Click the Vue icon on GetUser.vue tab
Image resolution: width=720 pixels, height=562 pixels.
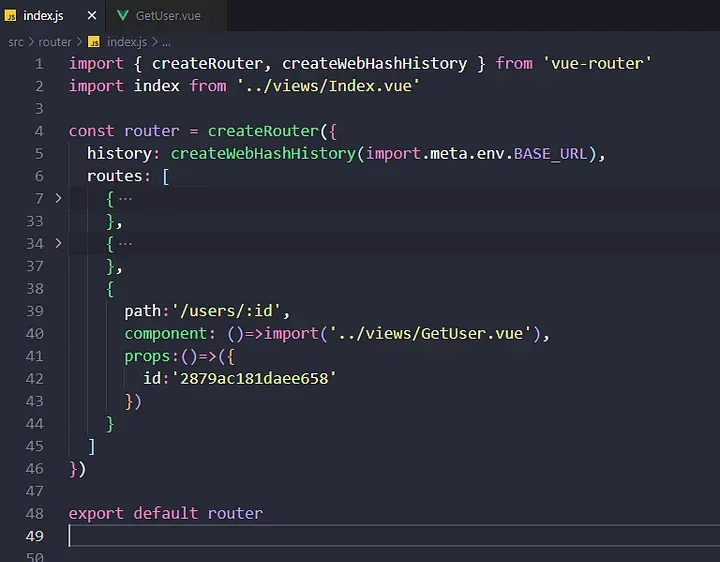(122, 16)
